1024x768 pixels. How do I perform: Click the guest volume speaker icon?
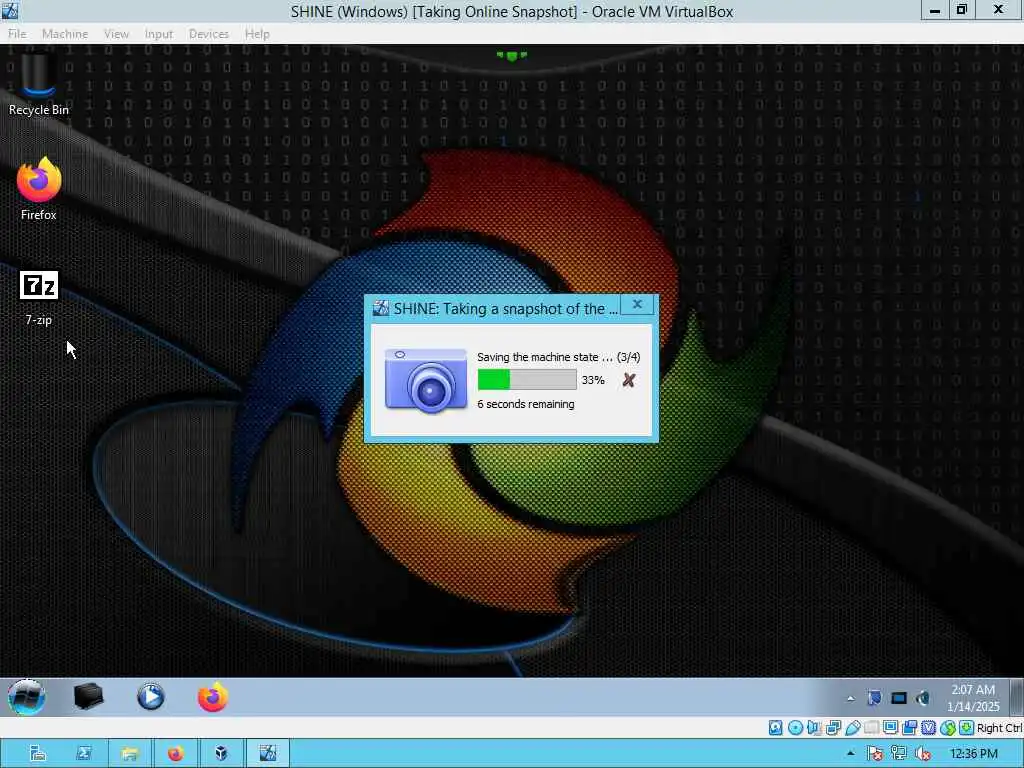click(922, 698)
